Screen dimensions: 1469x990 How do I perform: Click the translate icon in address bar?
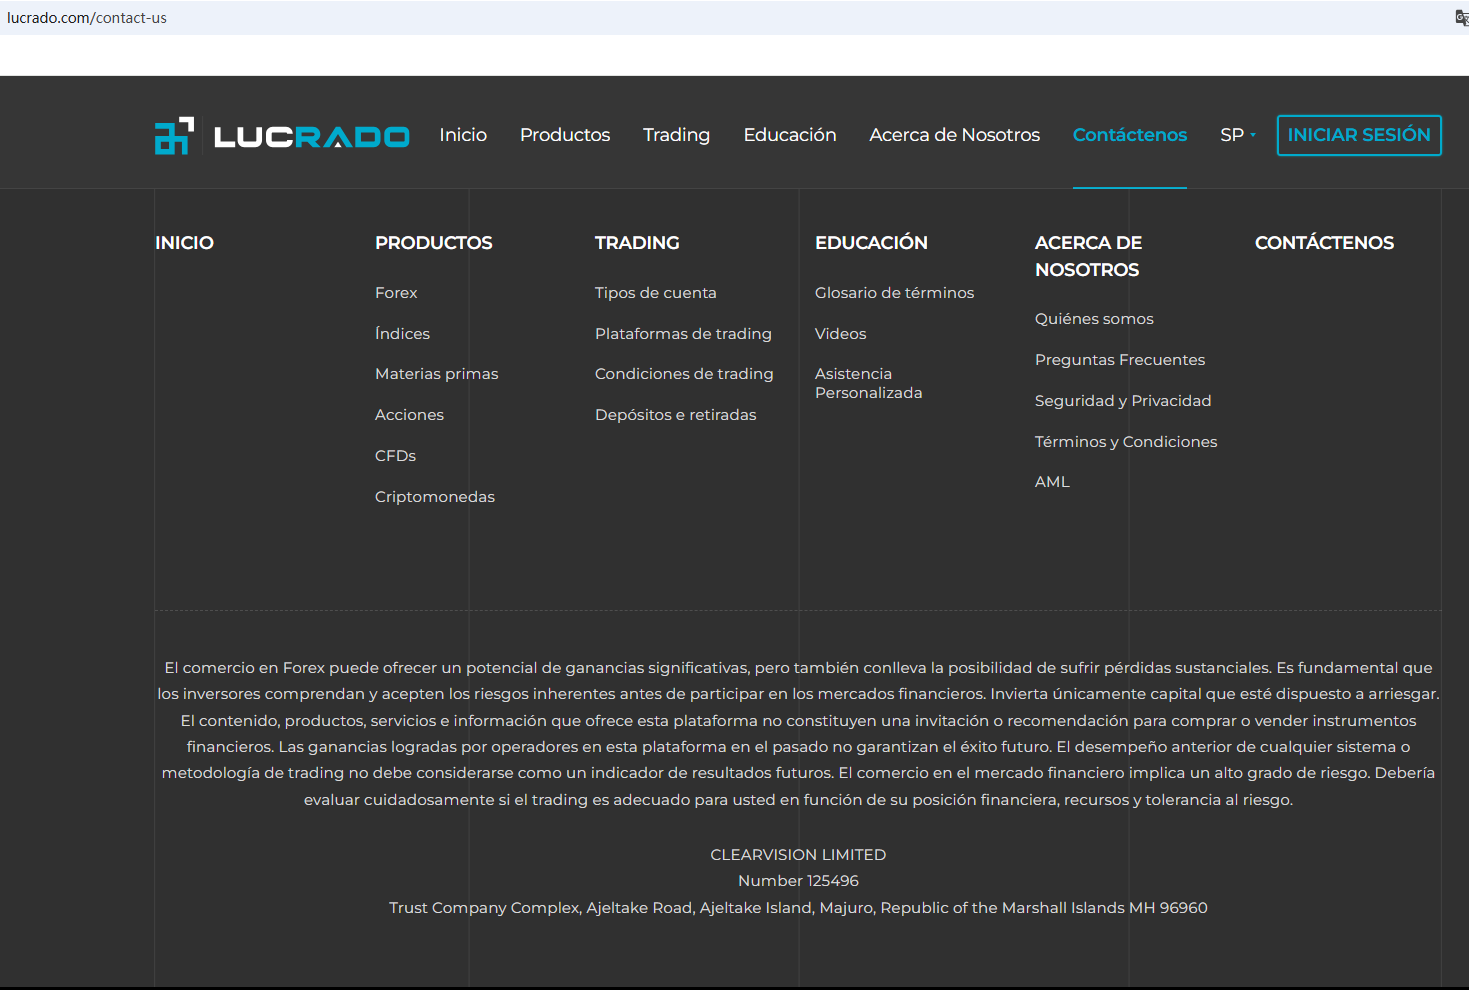point(1461,18)
